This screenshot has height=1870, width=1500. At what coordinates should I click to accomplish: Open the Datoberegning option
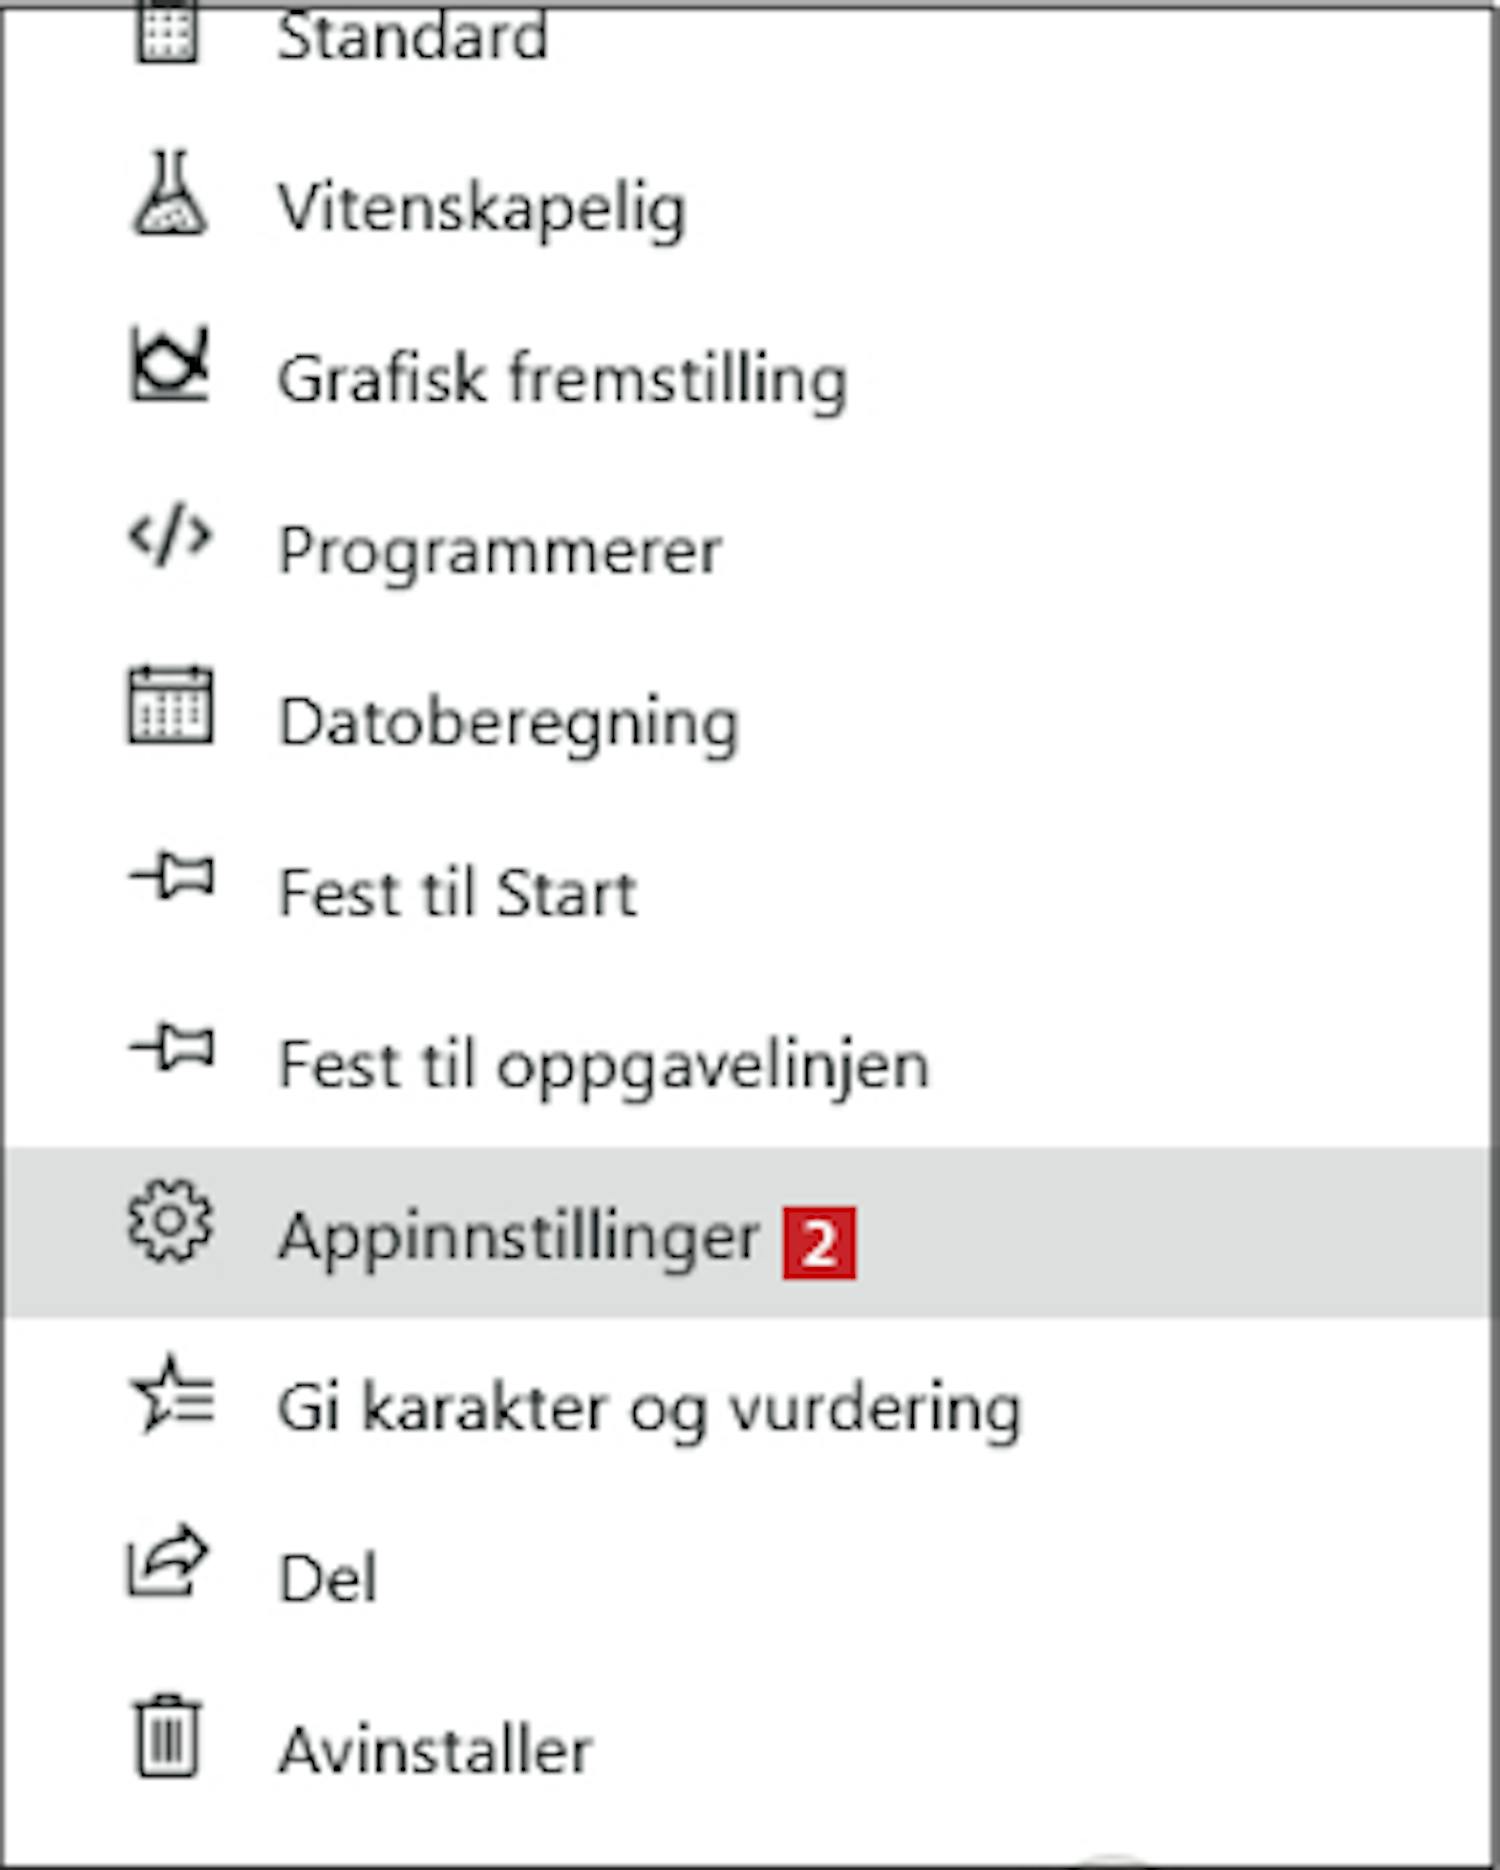coord(508,722)
